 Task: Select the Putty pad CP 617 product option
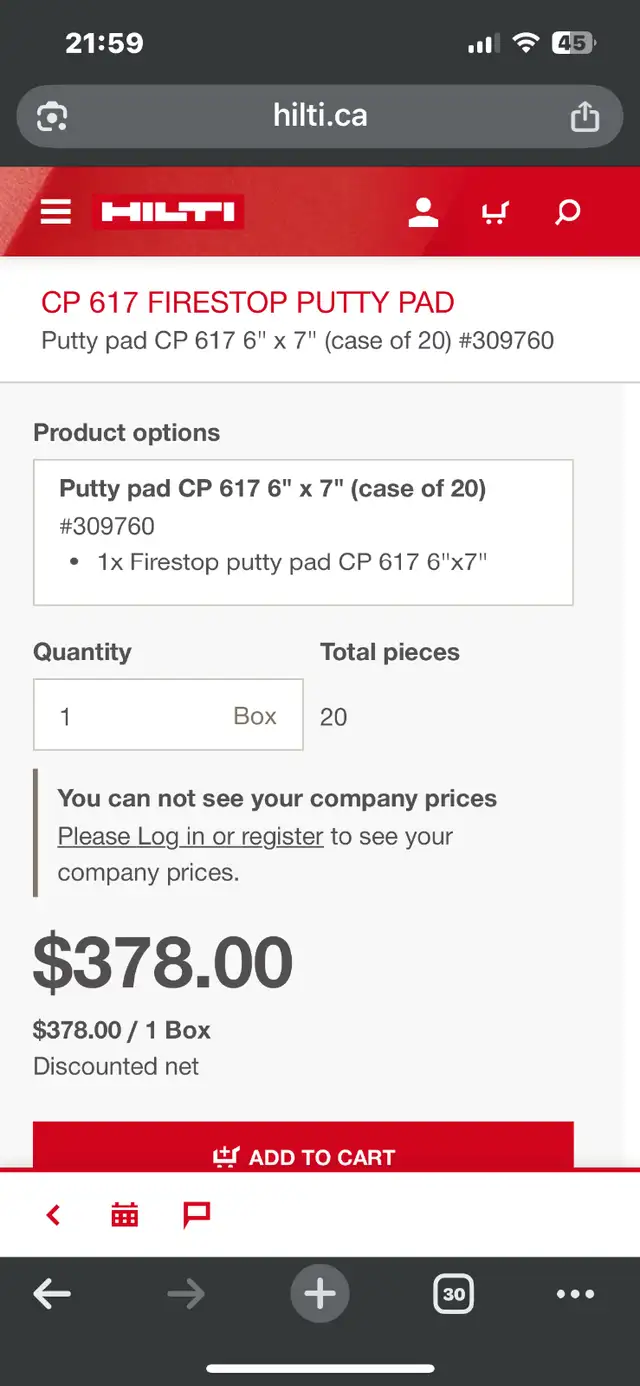(303, 532)
